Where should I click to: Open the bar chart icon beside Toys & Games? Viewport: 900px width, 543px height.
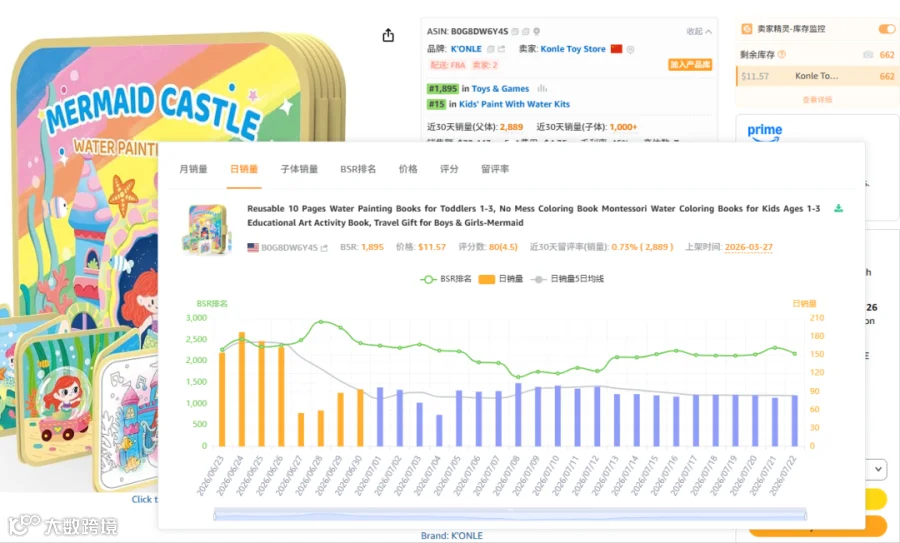542,88
